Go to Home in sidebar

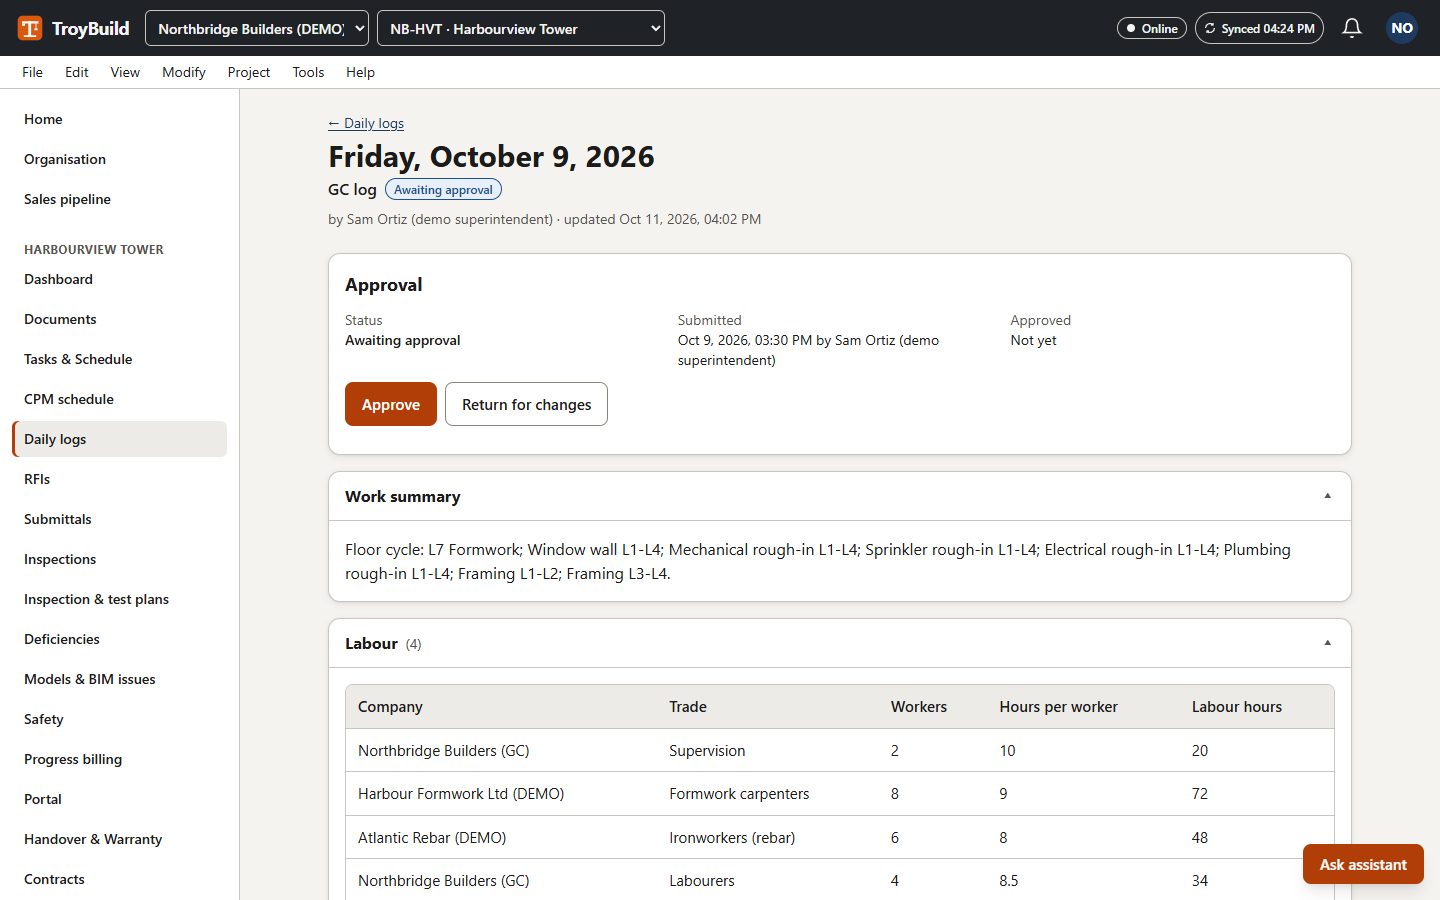coord(120,119)
